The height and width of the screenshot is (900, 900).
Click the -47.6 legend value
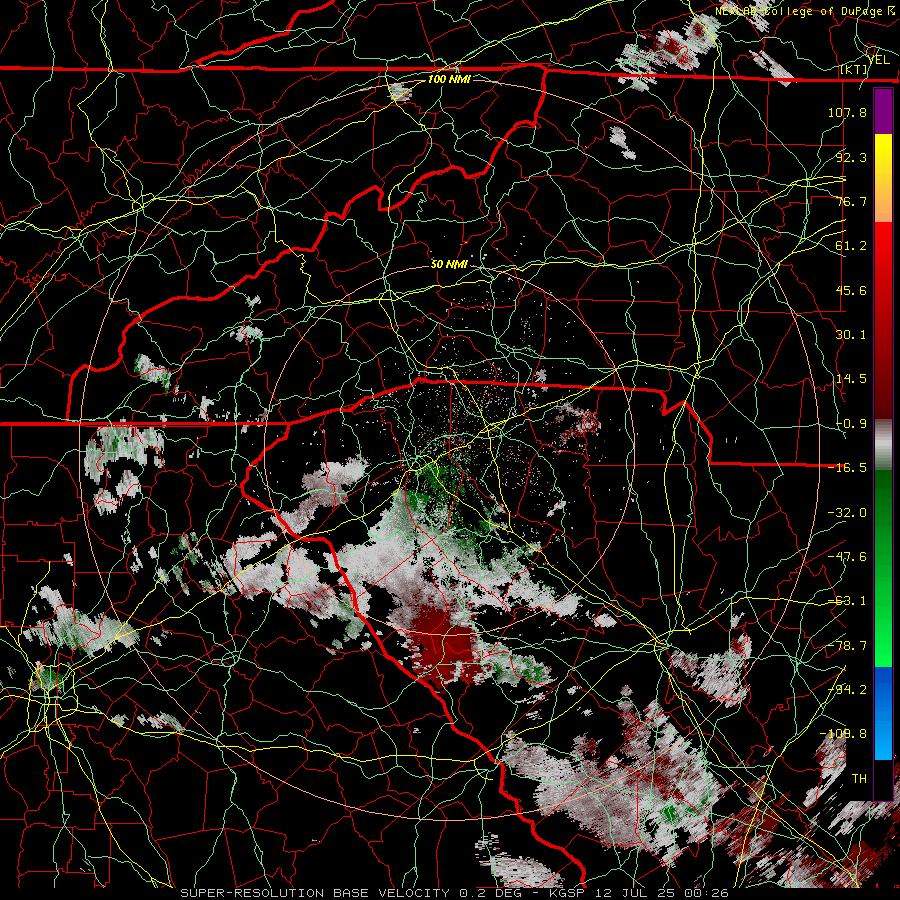click(x=847, y=557)
